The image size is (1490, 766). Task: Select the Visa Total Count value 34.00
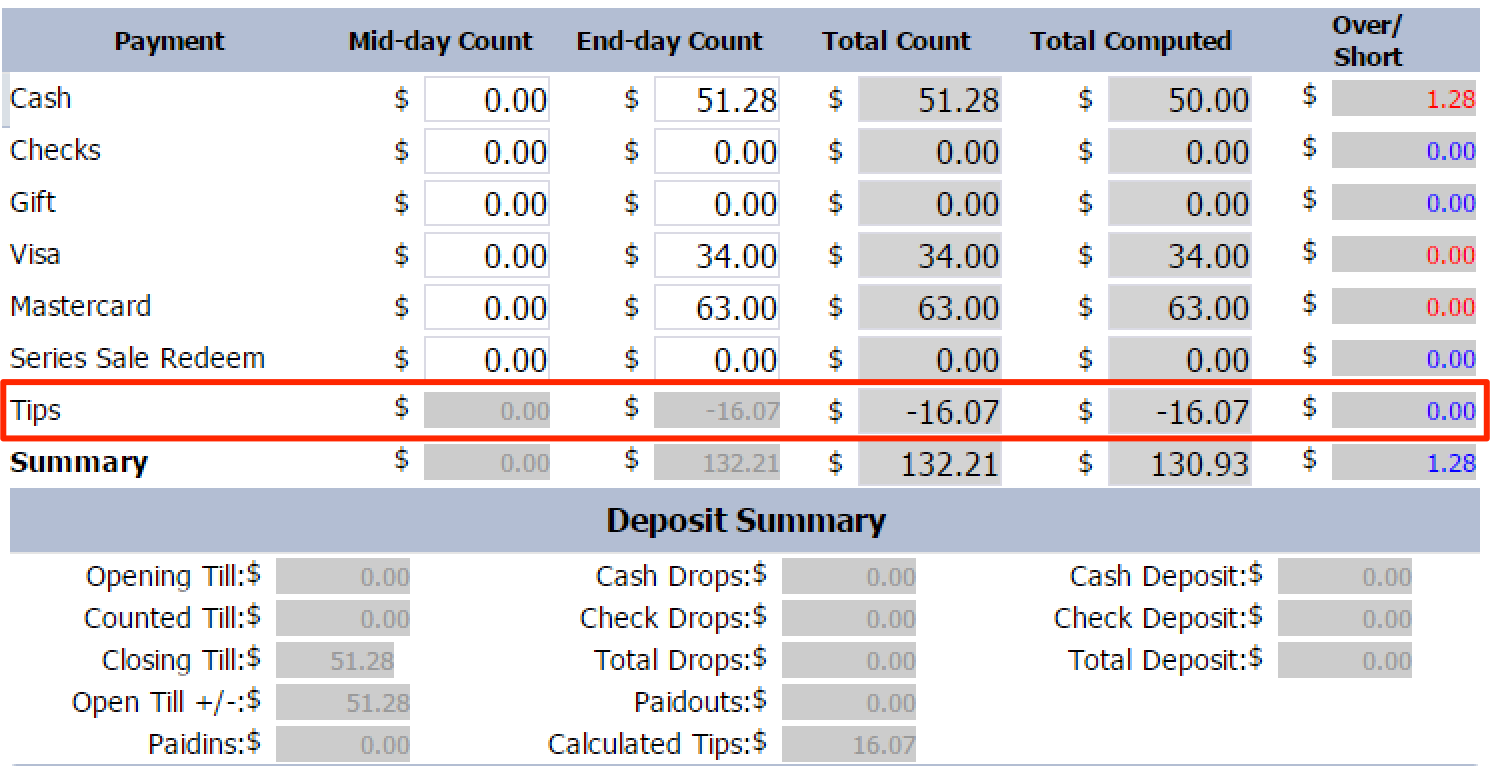click(x=929, y=255)
